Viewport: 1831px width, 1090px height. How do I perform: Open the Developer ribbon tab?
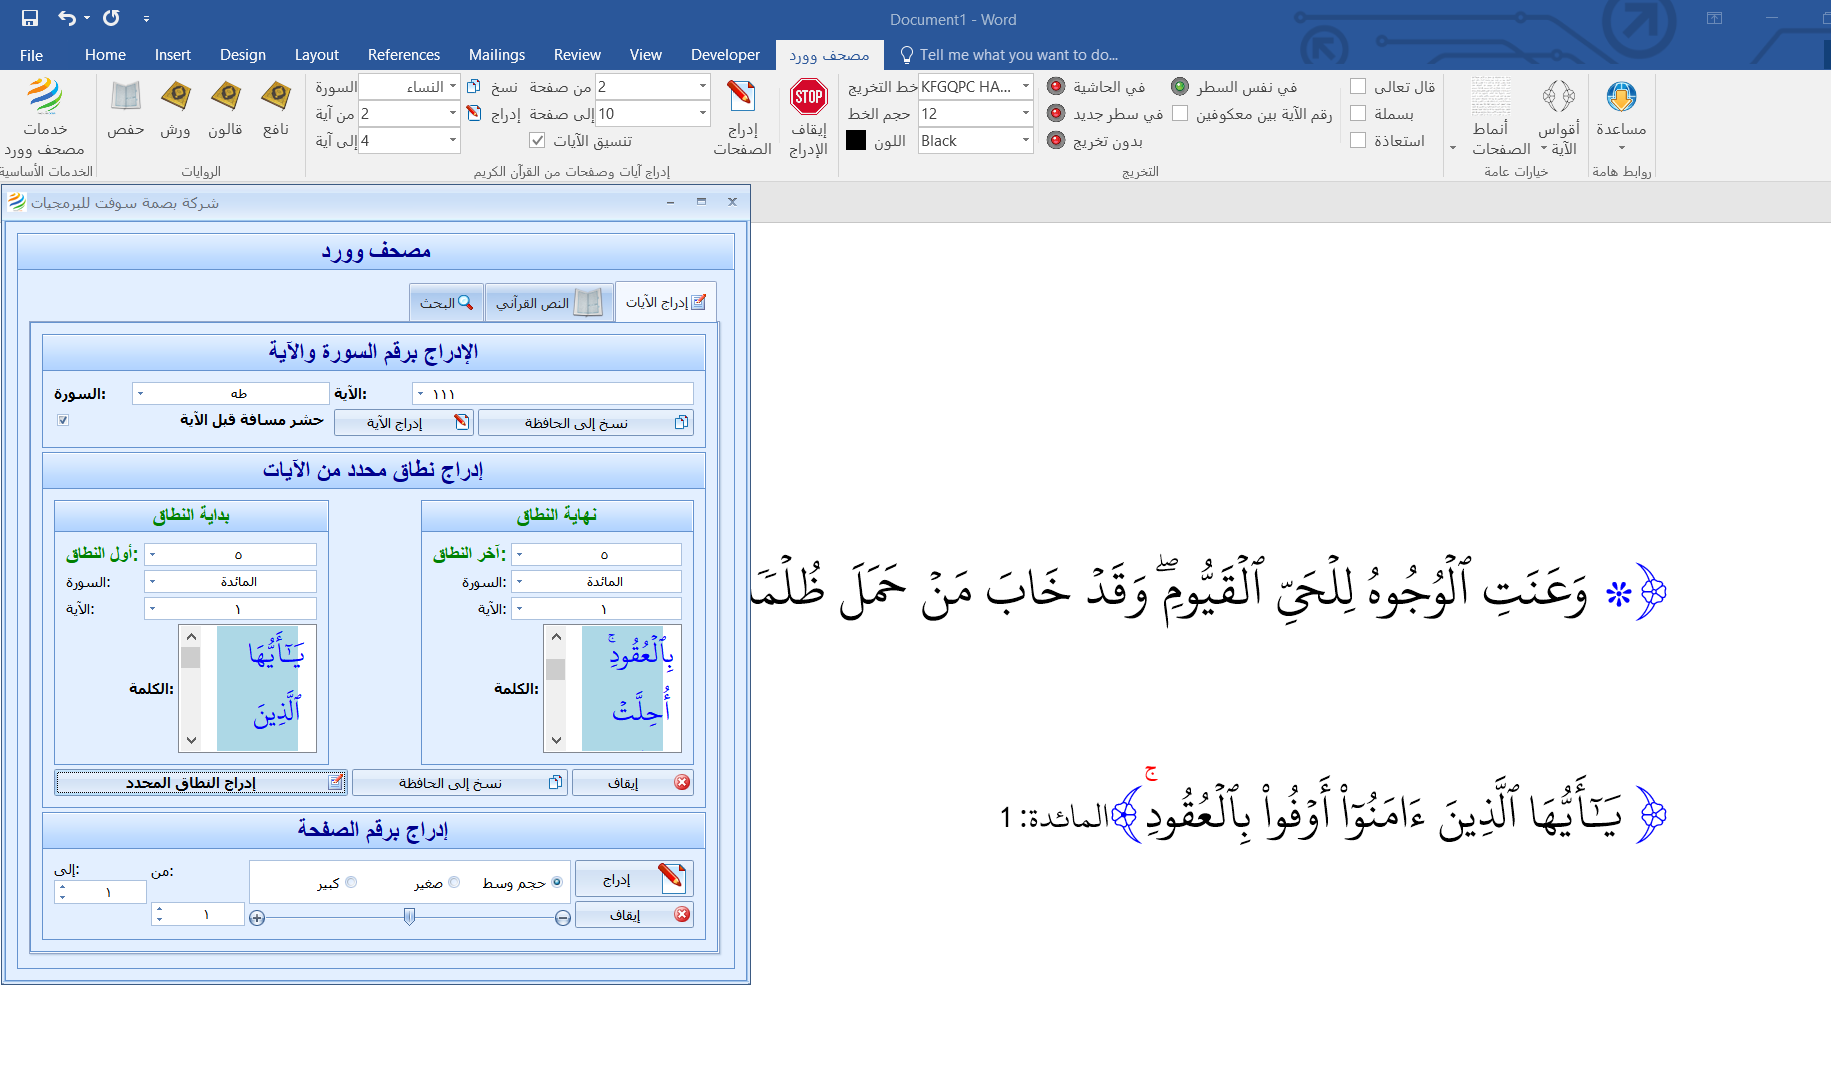[725, 55]
